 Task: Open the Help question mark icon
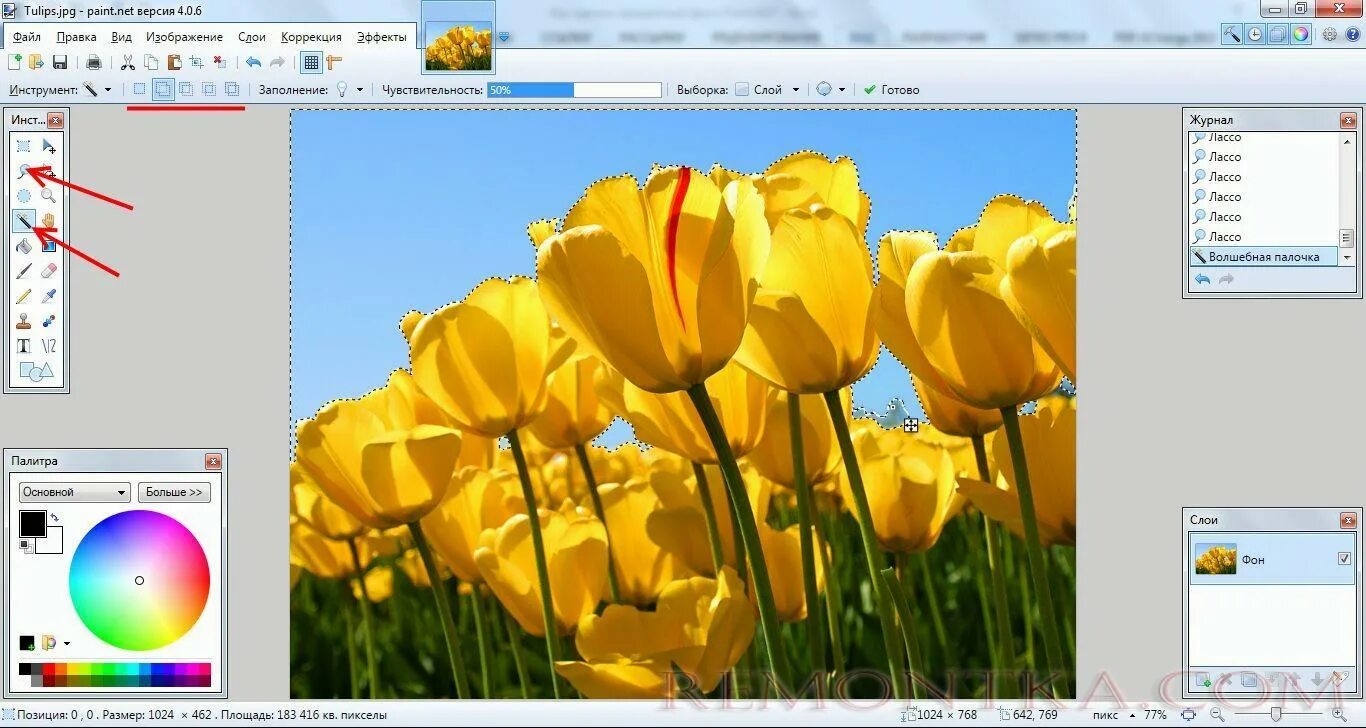(1352, 34)
